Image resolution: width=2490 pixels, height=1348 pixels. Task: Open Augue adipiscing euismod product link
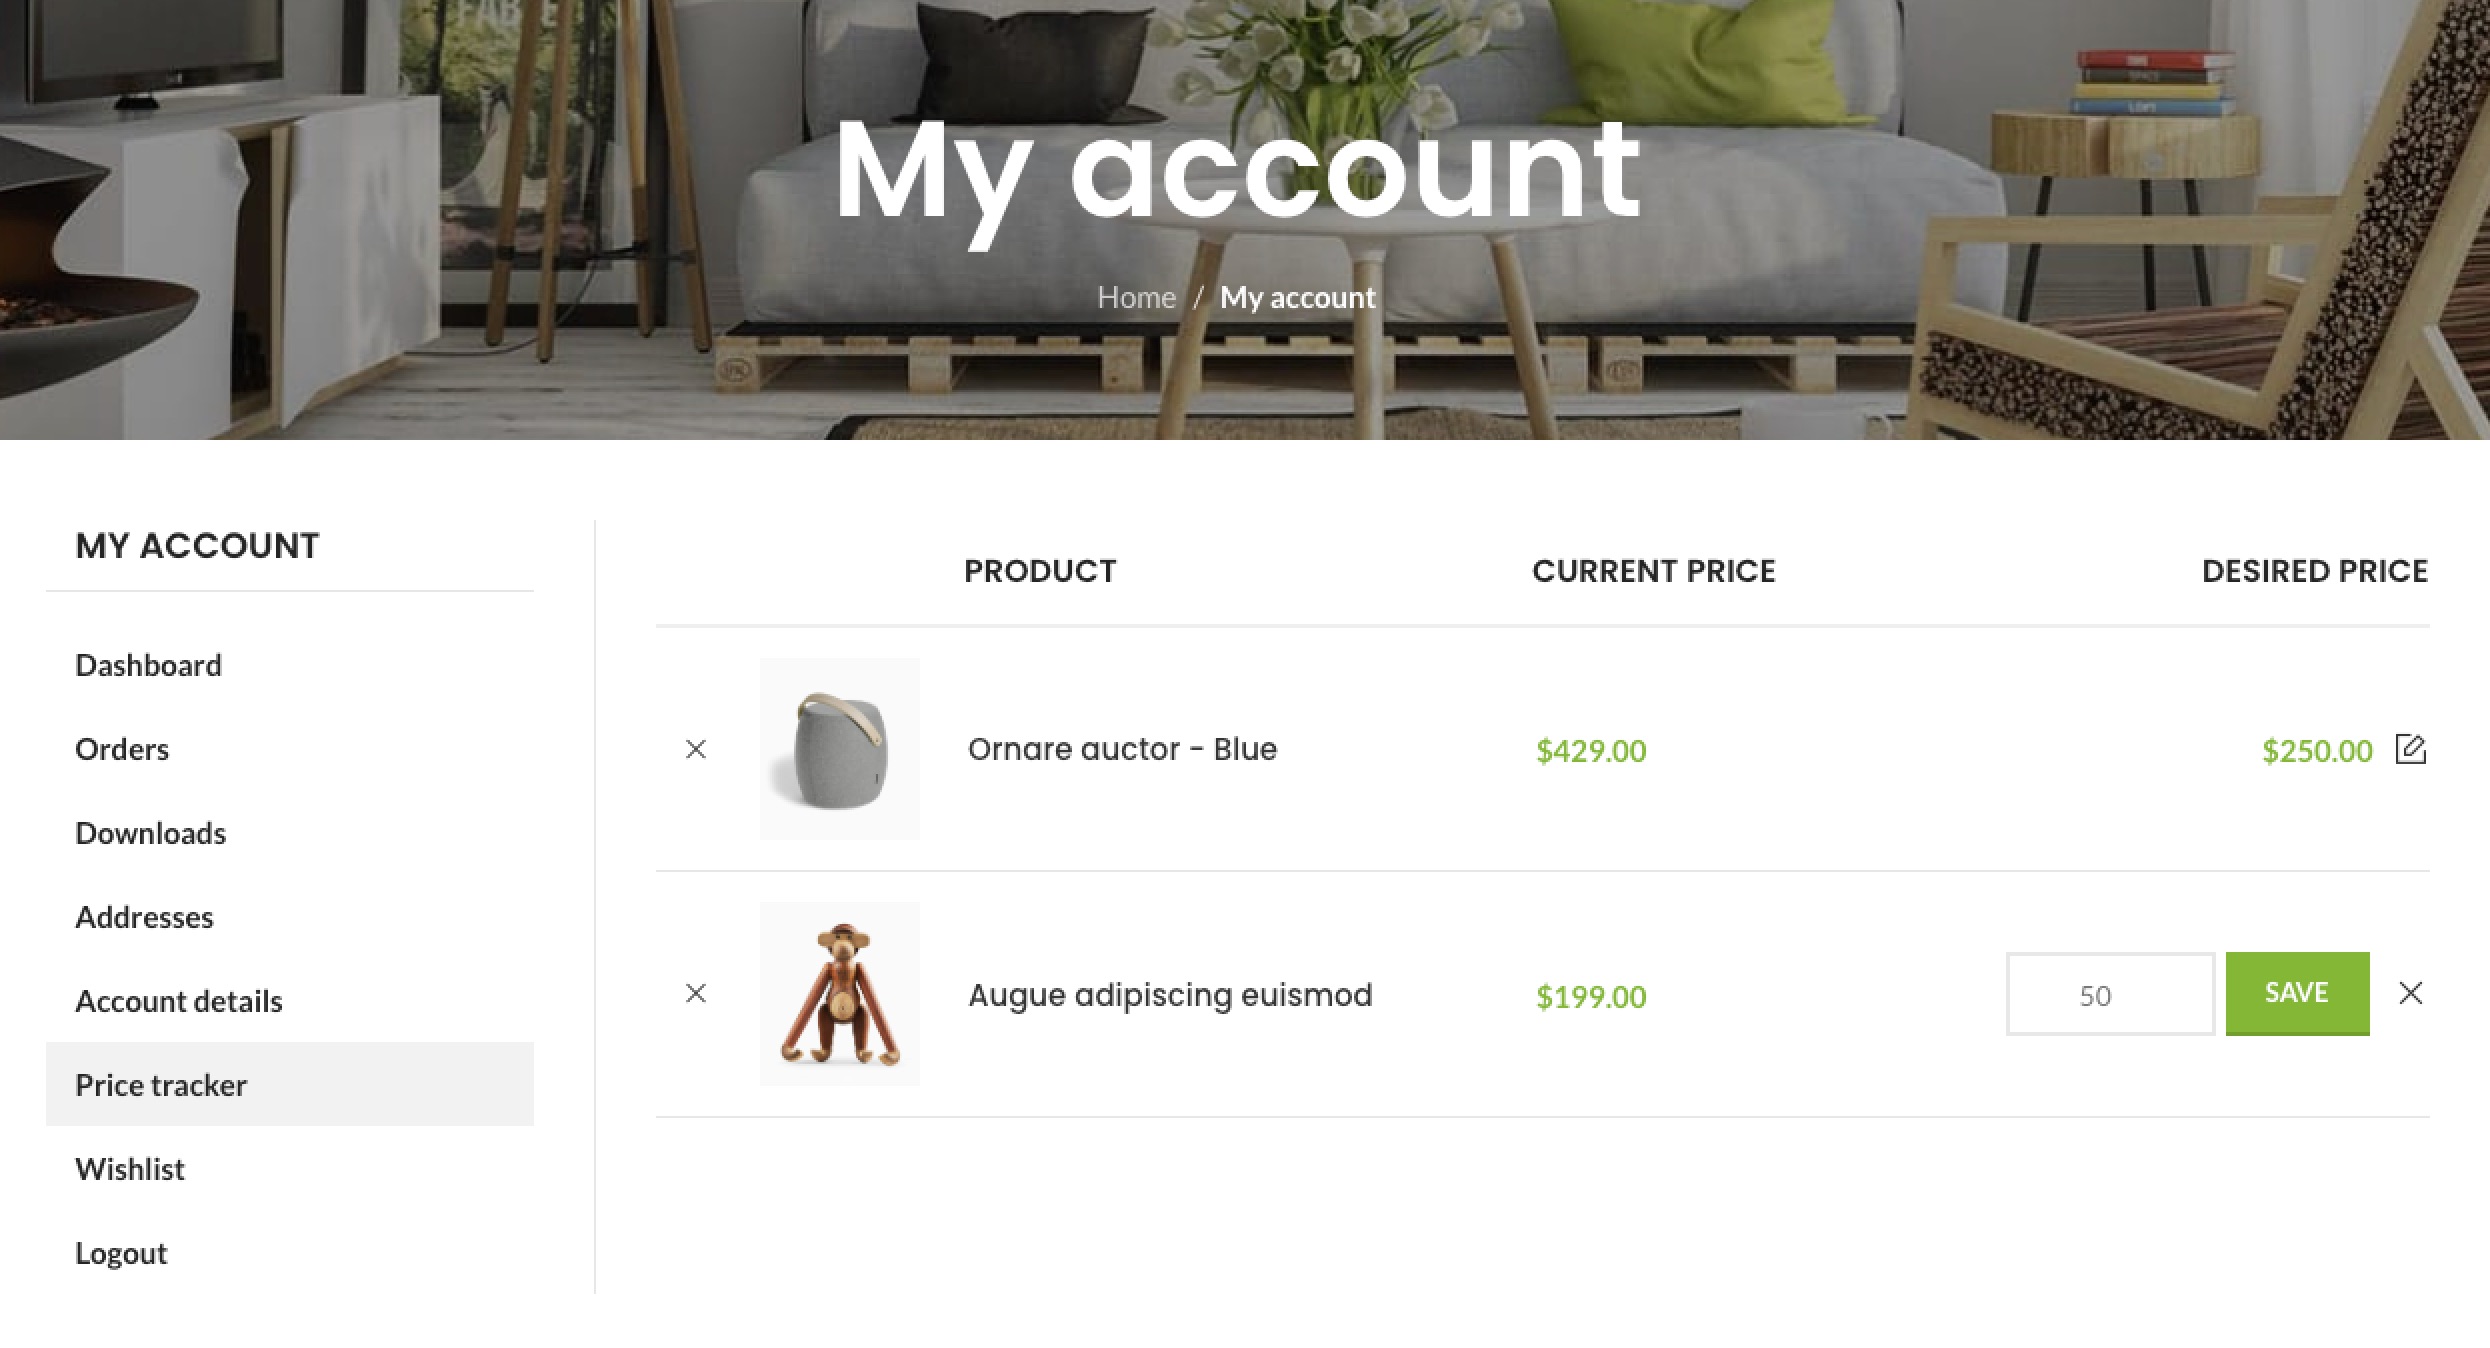pos(1170,995)
